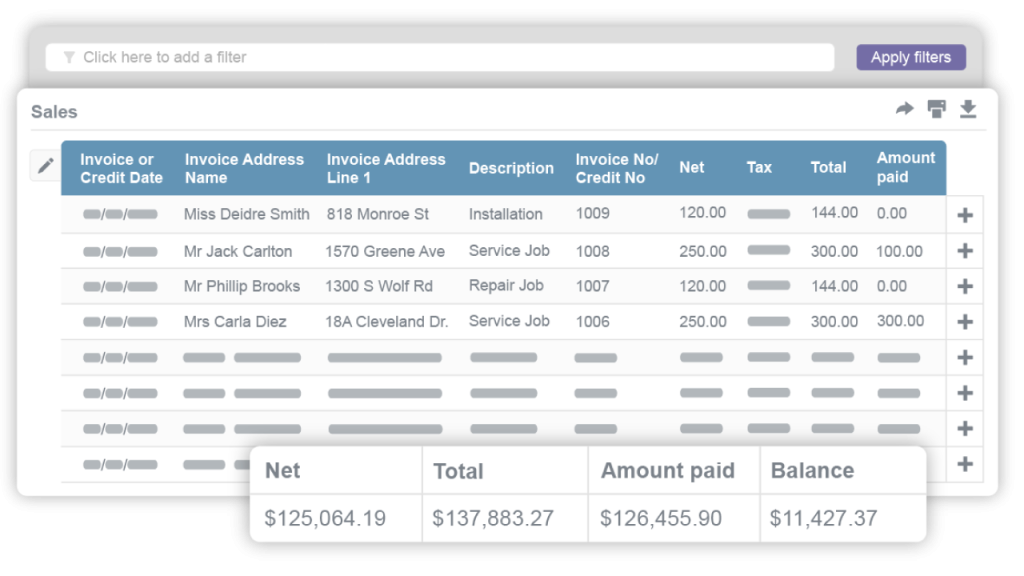Expand Mr Jack Carlton's invoice row
The height and width of the screenshot is (576, 1024).
pyautogui.click(x=963, y=251)
